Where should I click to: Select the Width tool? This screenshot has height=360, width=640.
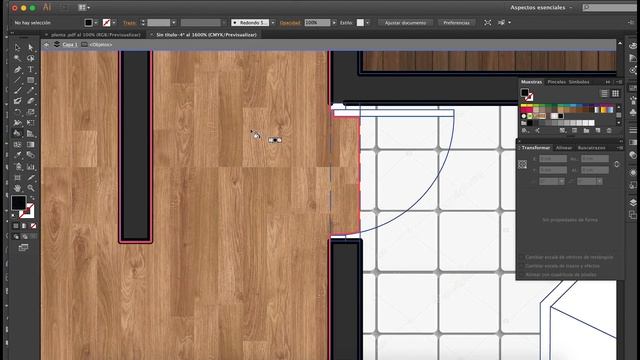tap(17, 122)
